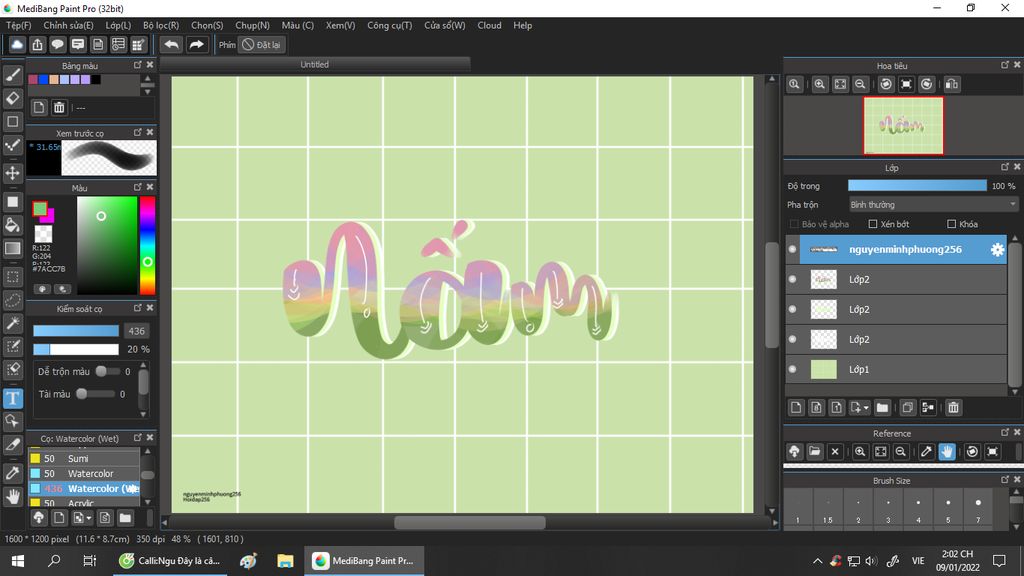Image resolution: width=1024 pixels, height=576 pixels.
Task: Choose brush size 1.5 preset
Action: coord(827,507)
